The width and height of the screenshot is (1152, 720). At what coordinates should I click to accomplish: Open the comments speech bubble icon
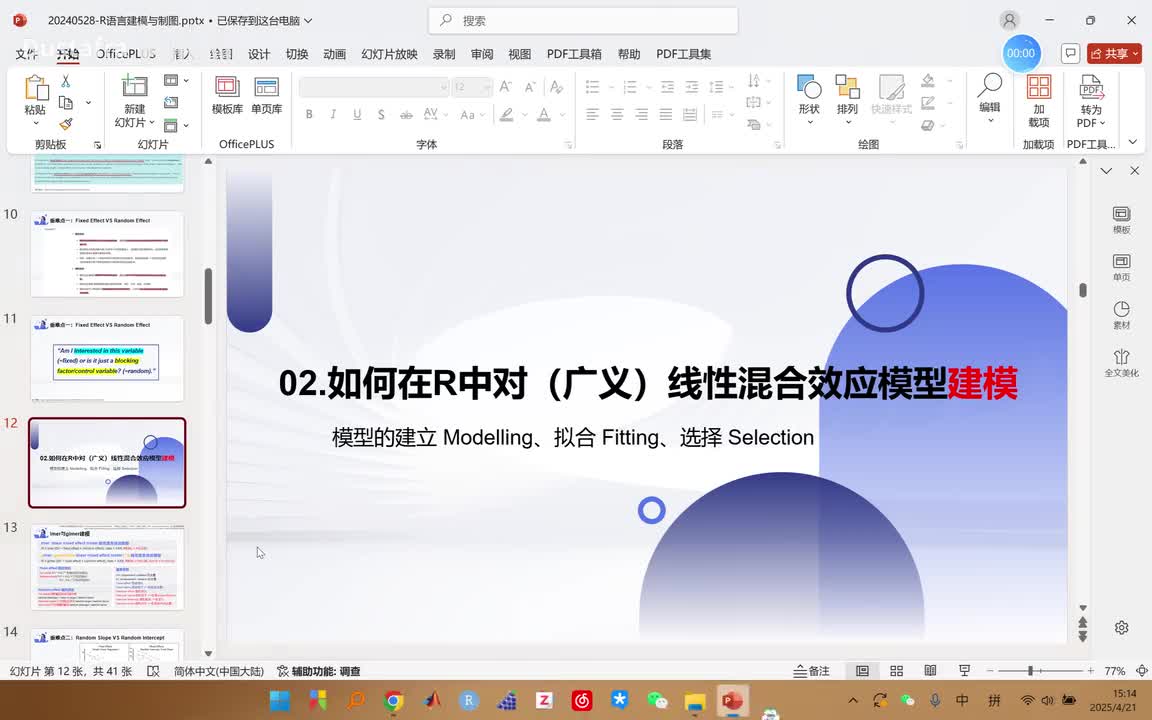[x=1070, y=54]
